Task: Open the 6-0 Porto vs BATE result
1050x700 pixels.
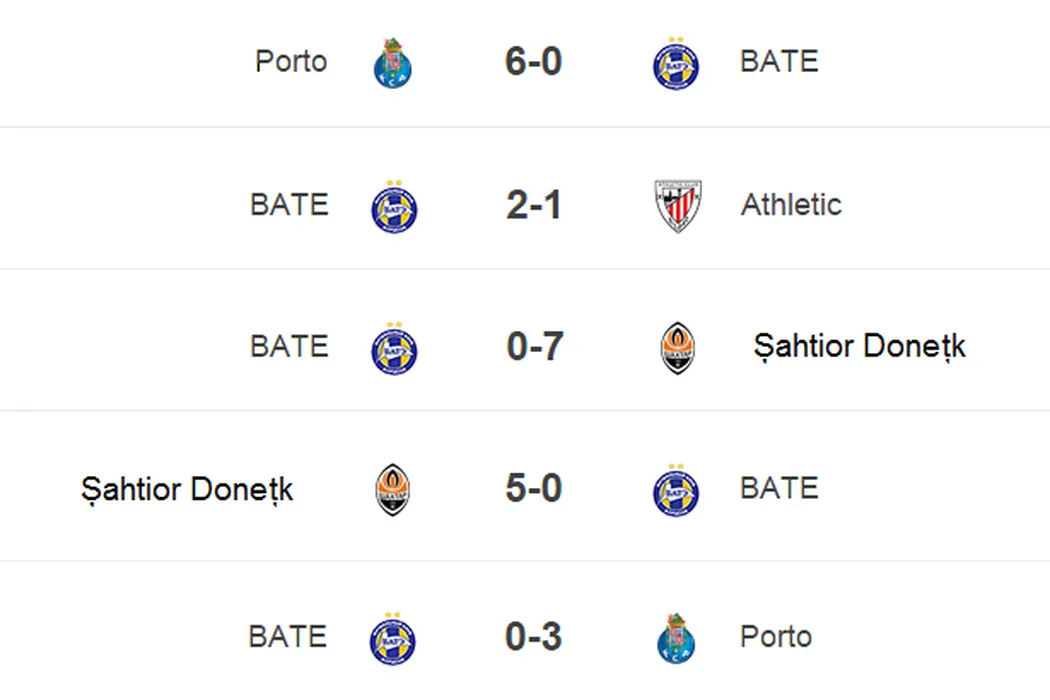Action: point(534,62)
